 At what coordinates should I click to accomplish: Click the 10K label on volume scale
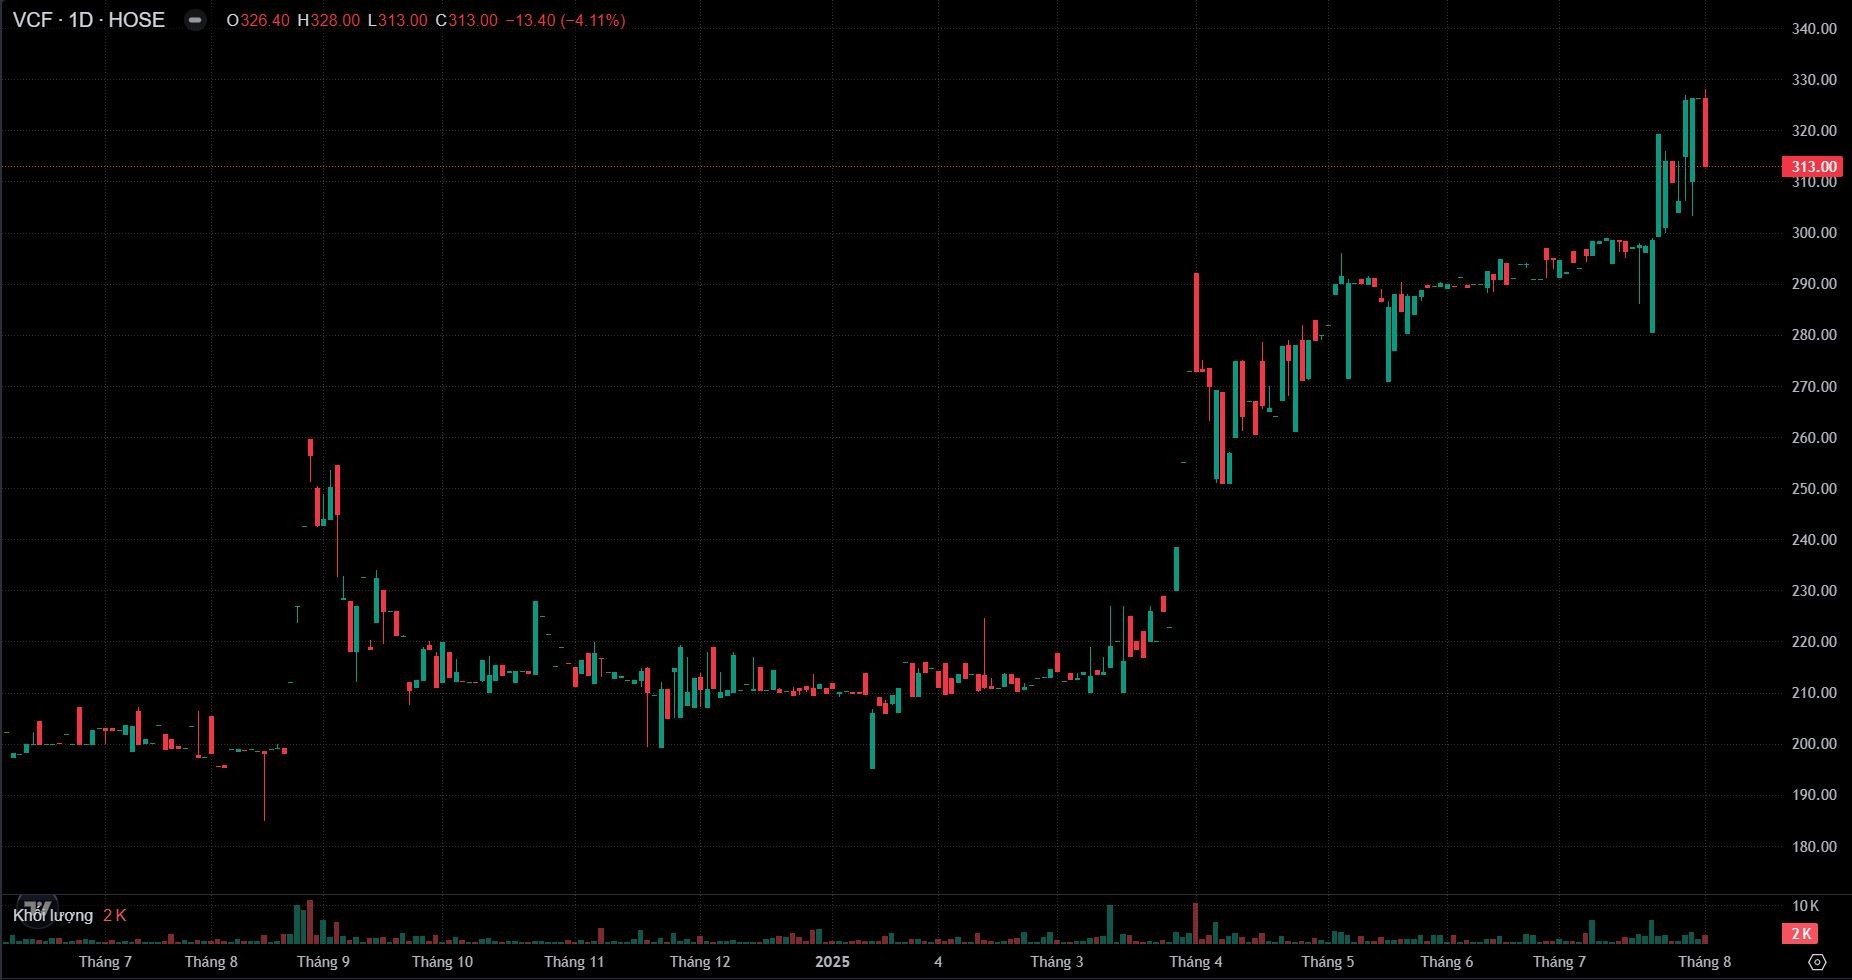pos(1805,906)
